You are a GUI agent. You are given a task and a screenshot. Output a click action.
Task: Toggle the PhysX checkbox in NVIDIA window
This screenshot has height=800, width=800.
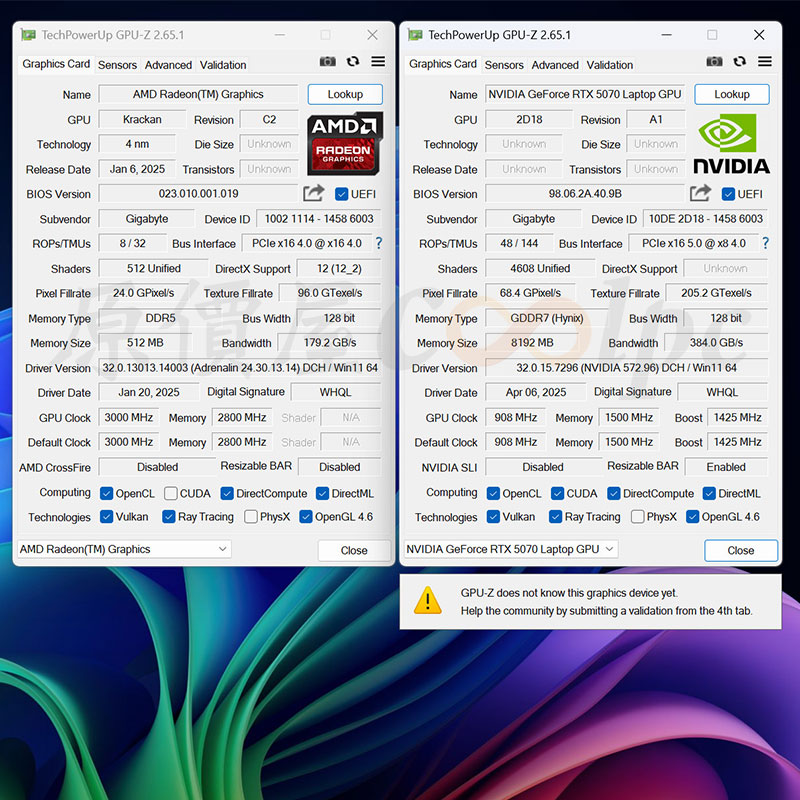coord(638,517)
